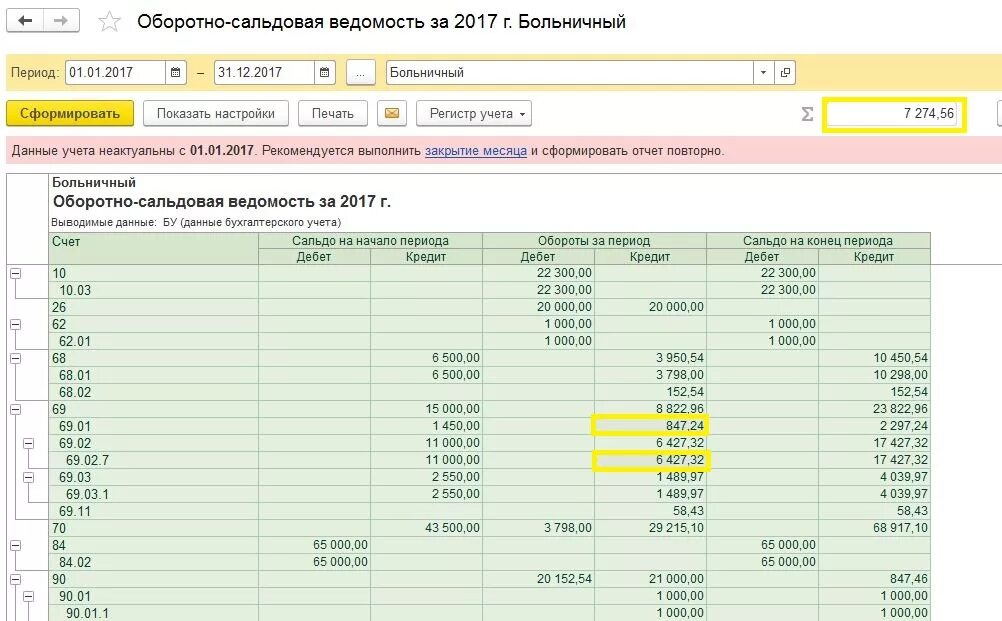Image resolution: width=1002 pixels, height=621 pixels.
Task: Collapse account 90 group
Action: 15,579
